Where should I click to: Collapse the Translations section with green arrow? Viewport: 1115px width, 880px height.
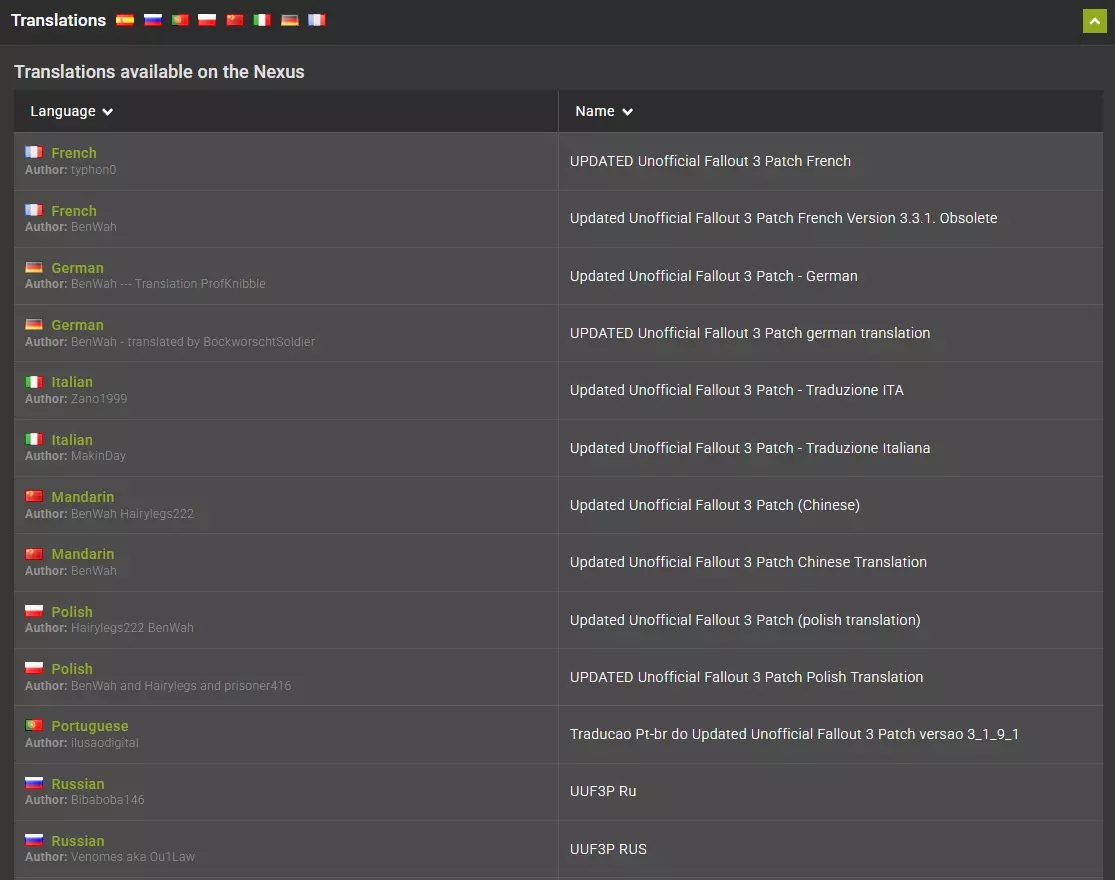(x=1094, y=21)
